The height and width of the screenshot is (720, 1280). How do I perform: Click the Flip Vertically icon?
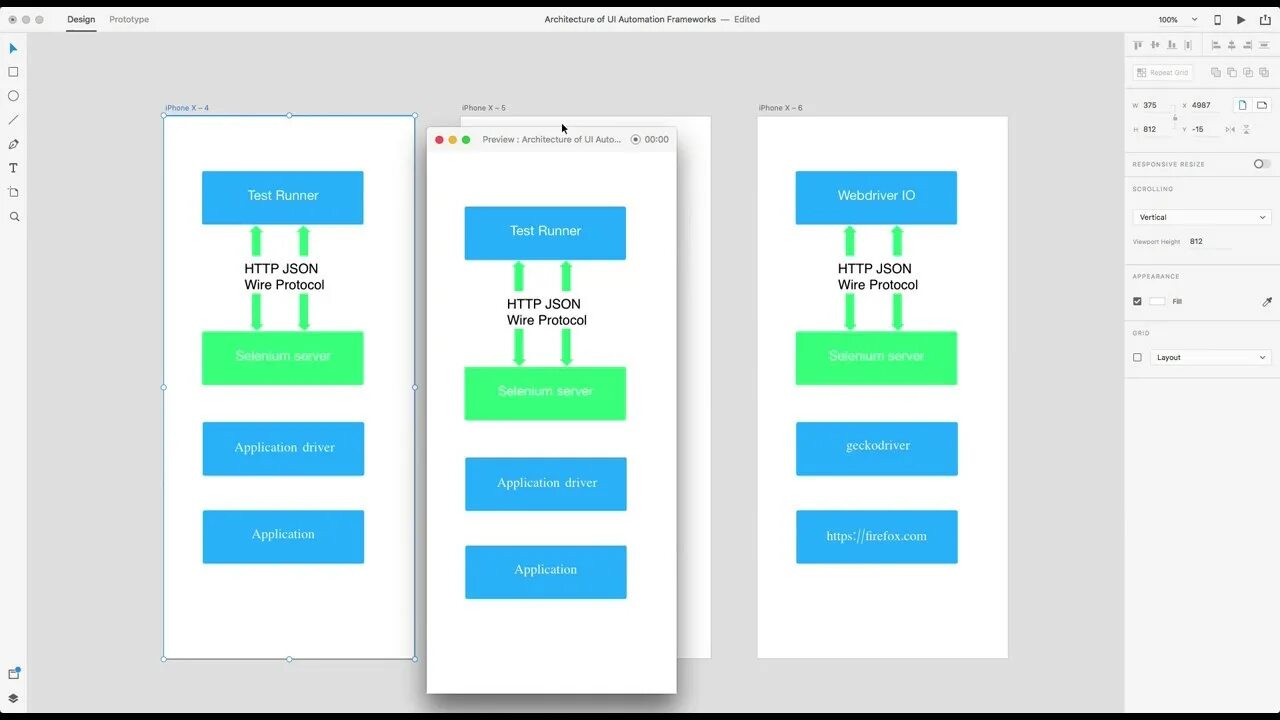(x=1247, y=129)
